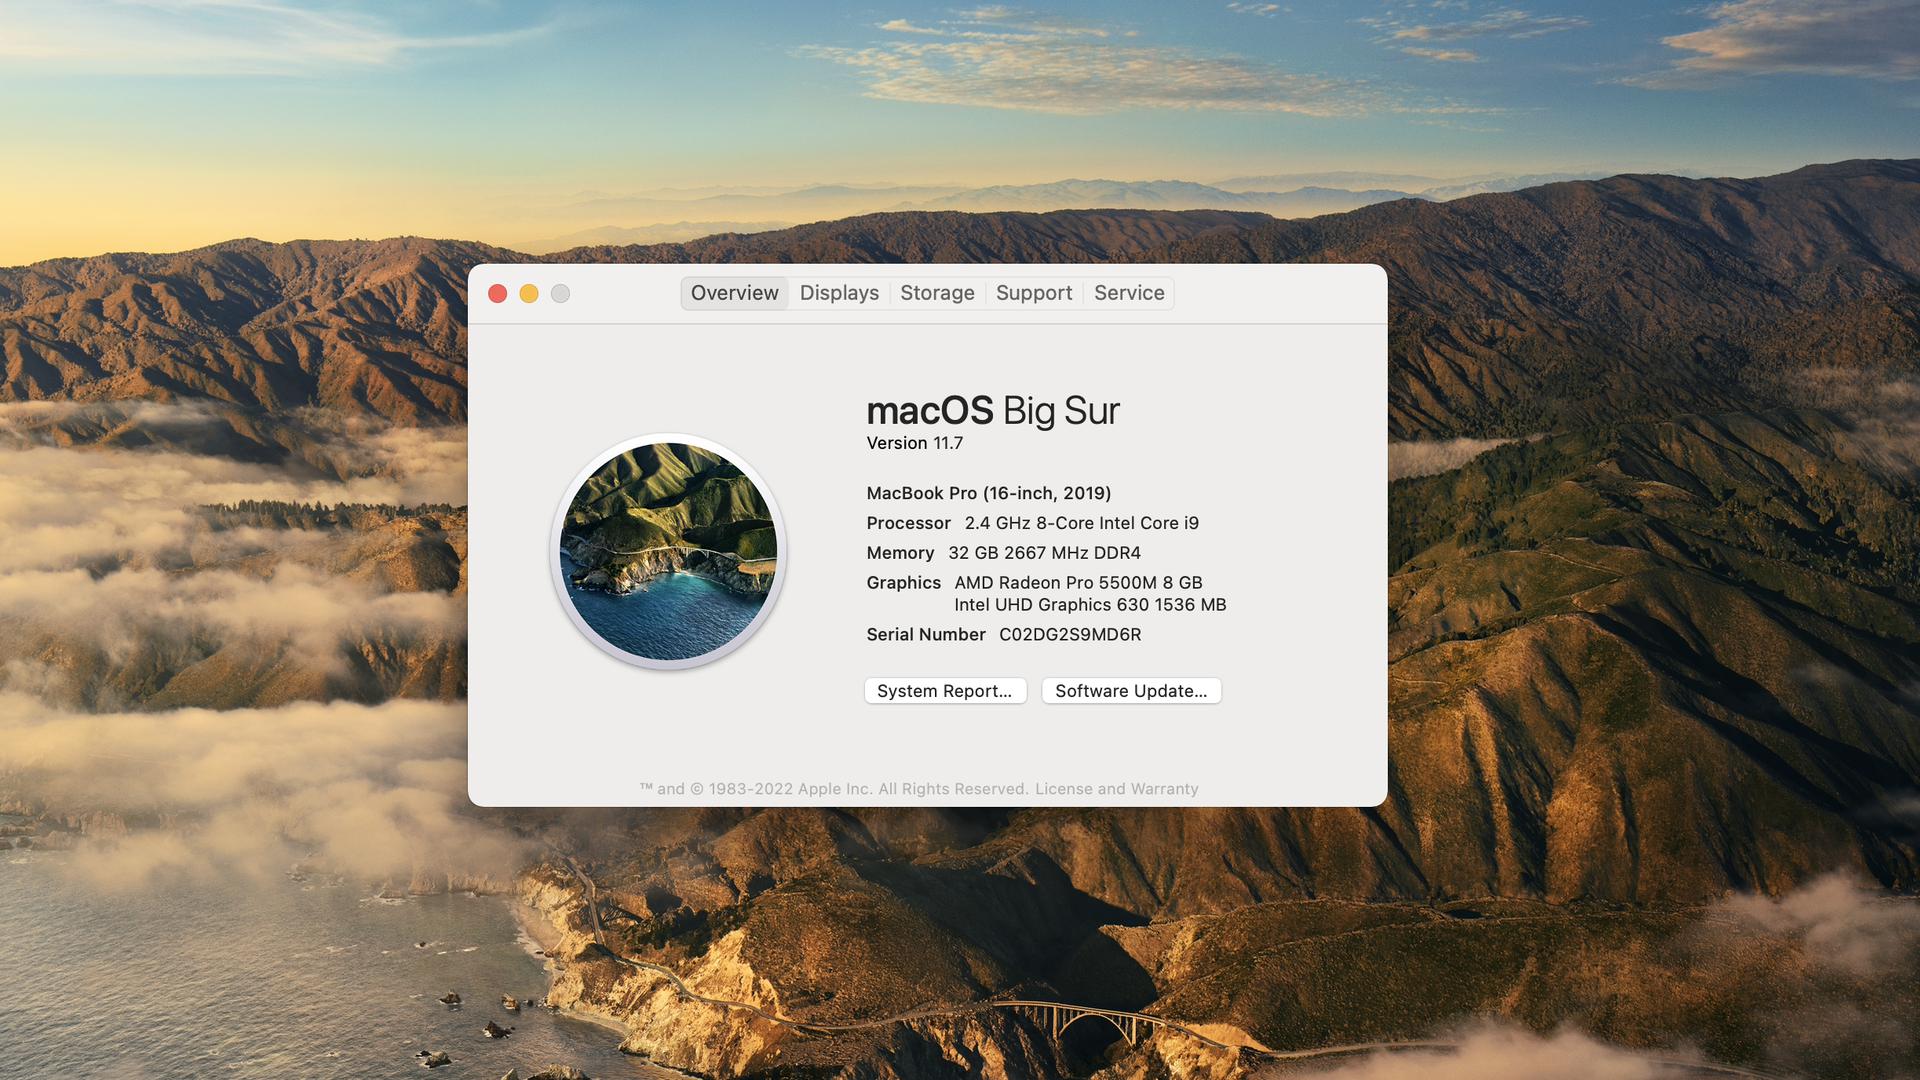Open System Report button
Image resolution: width=1920 pixels, height=1080 pixels.
click(945, 691)
